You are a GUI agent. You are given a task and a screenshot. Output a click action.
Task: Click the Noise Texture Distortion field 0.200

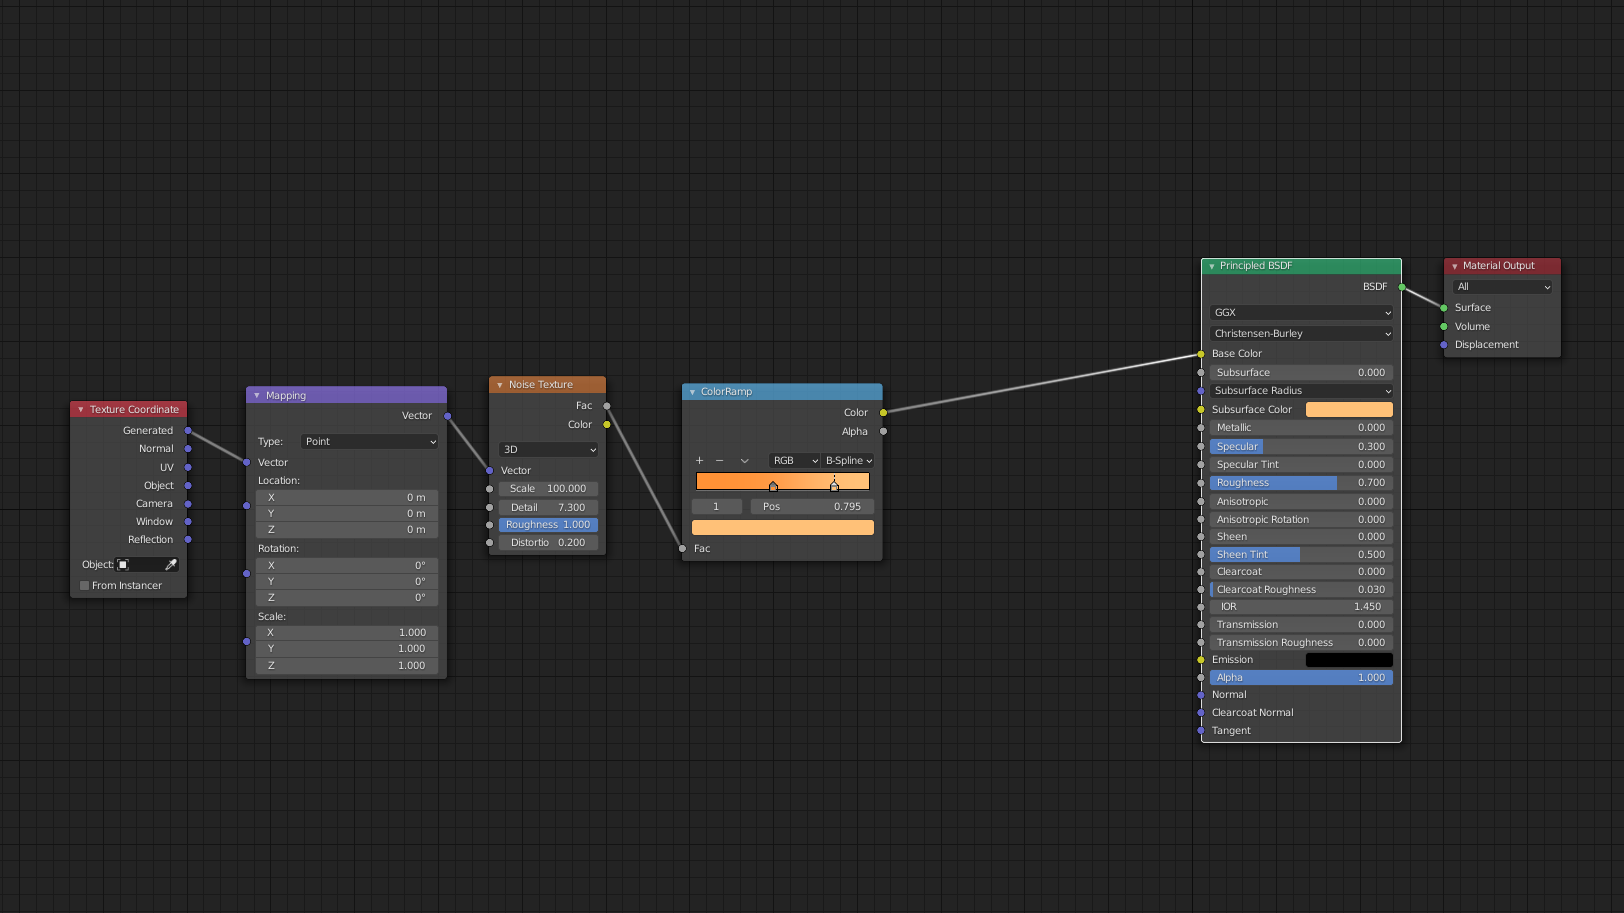pos(548,543)
